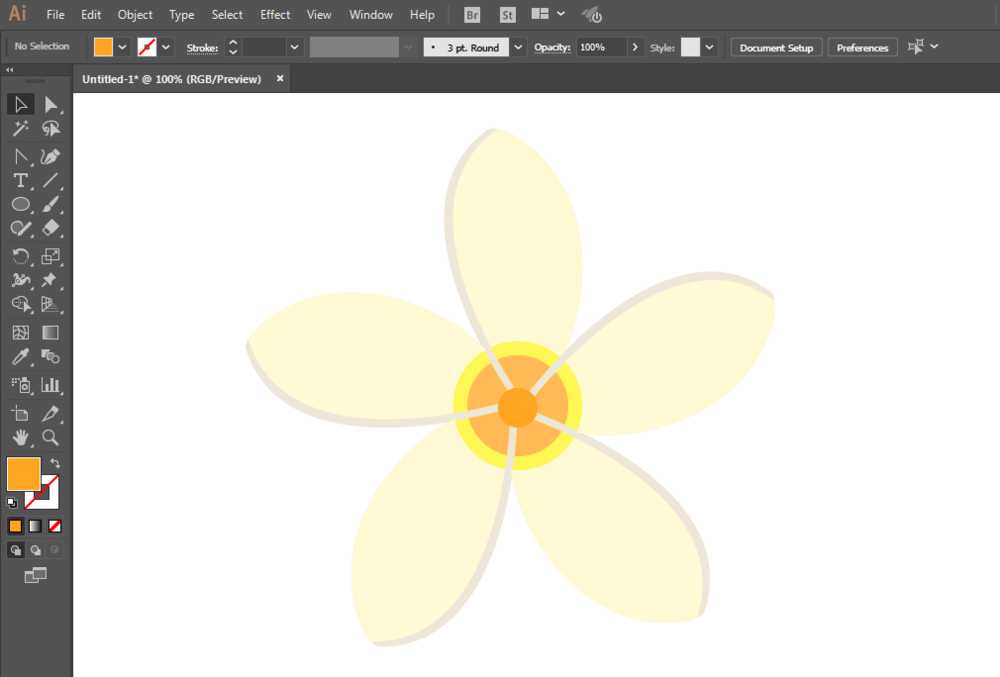Pick the Type tool
This screenshot has height=677, width=1000.
[x=20, y=181]
